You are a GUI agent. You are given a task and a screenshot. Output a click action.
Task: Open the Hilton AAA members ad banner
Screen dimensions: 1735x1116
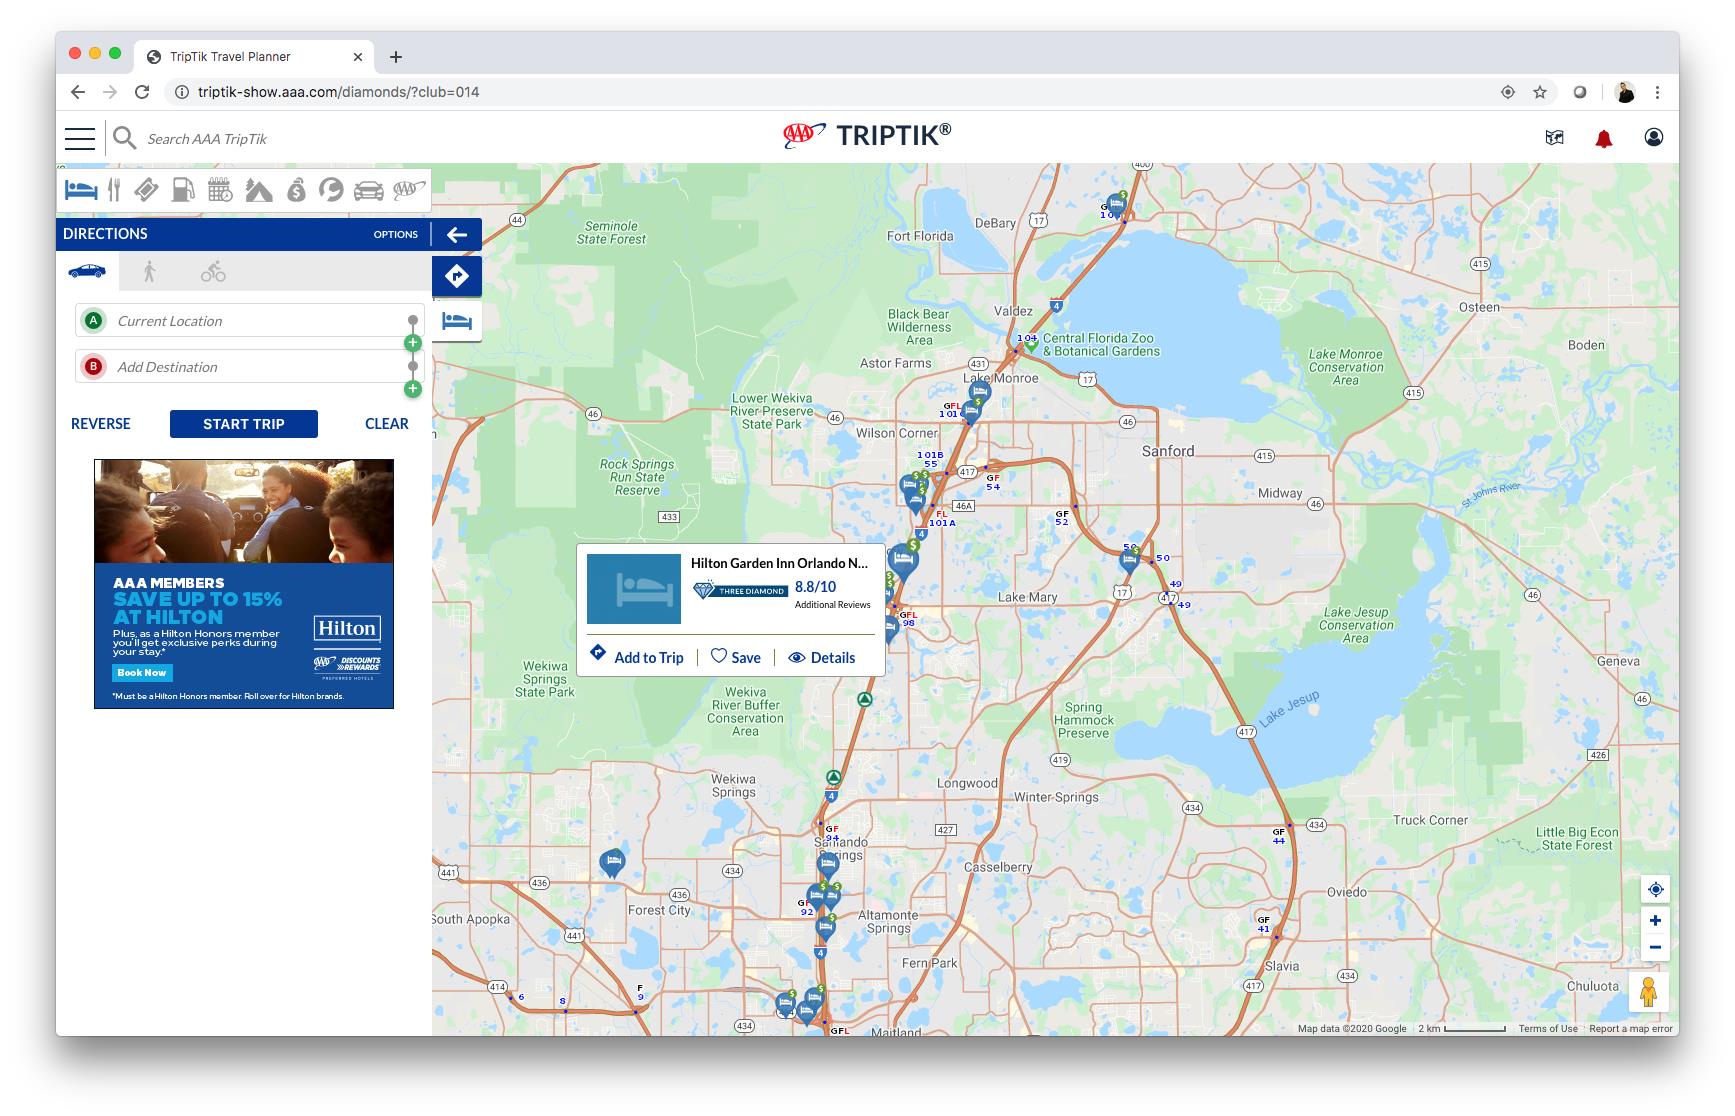pos(244,584)
